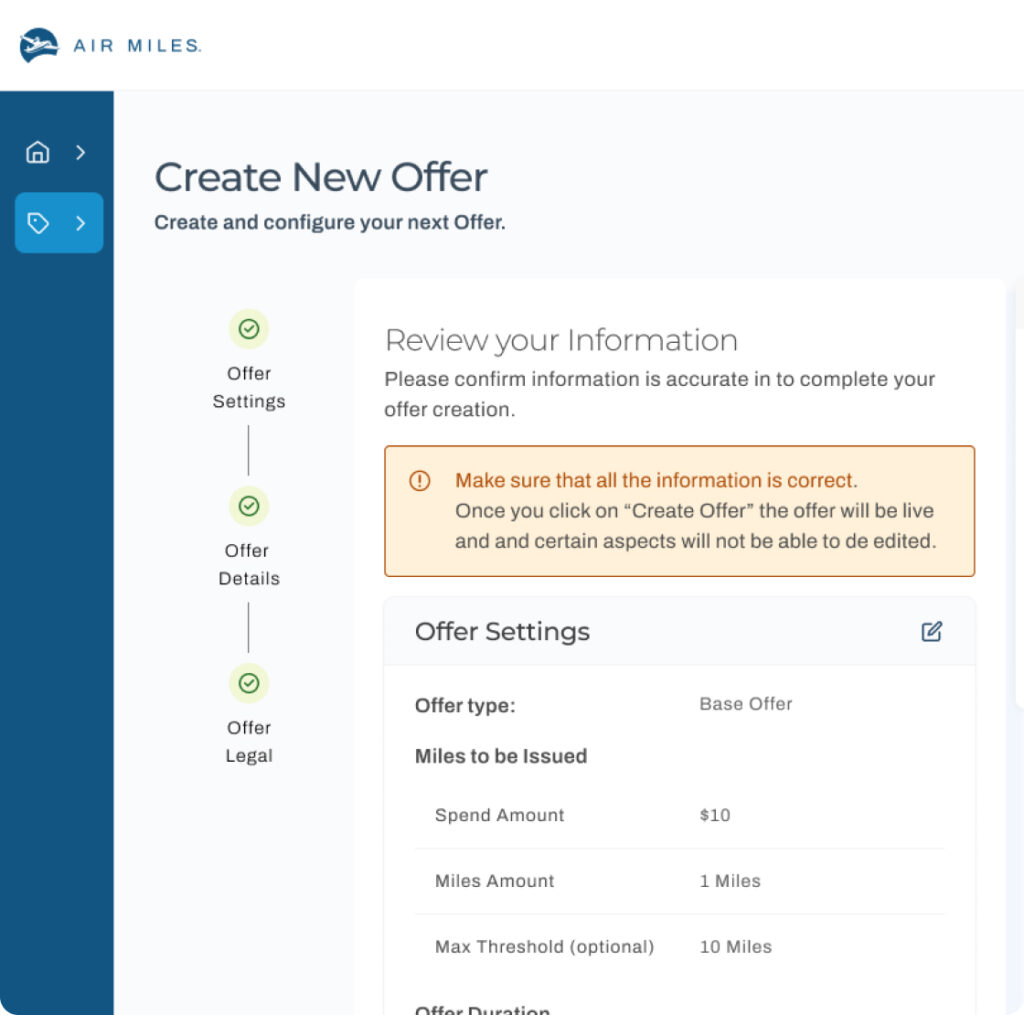Go to the Offer Settings step label
This screenshot has width=1024, height=1015.
[x=249, y=387]
